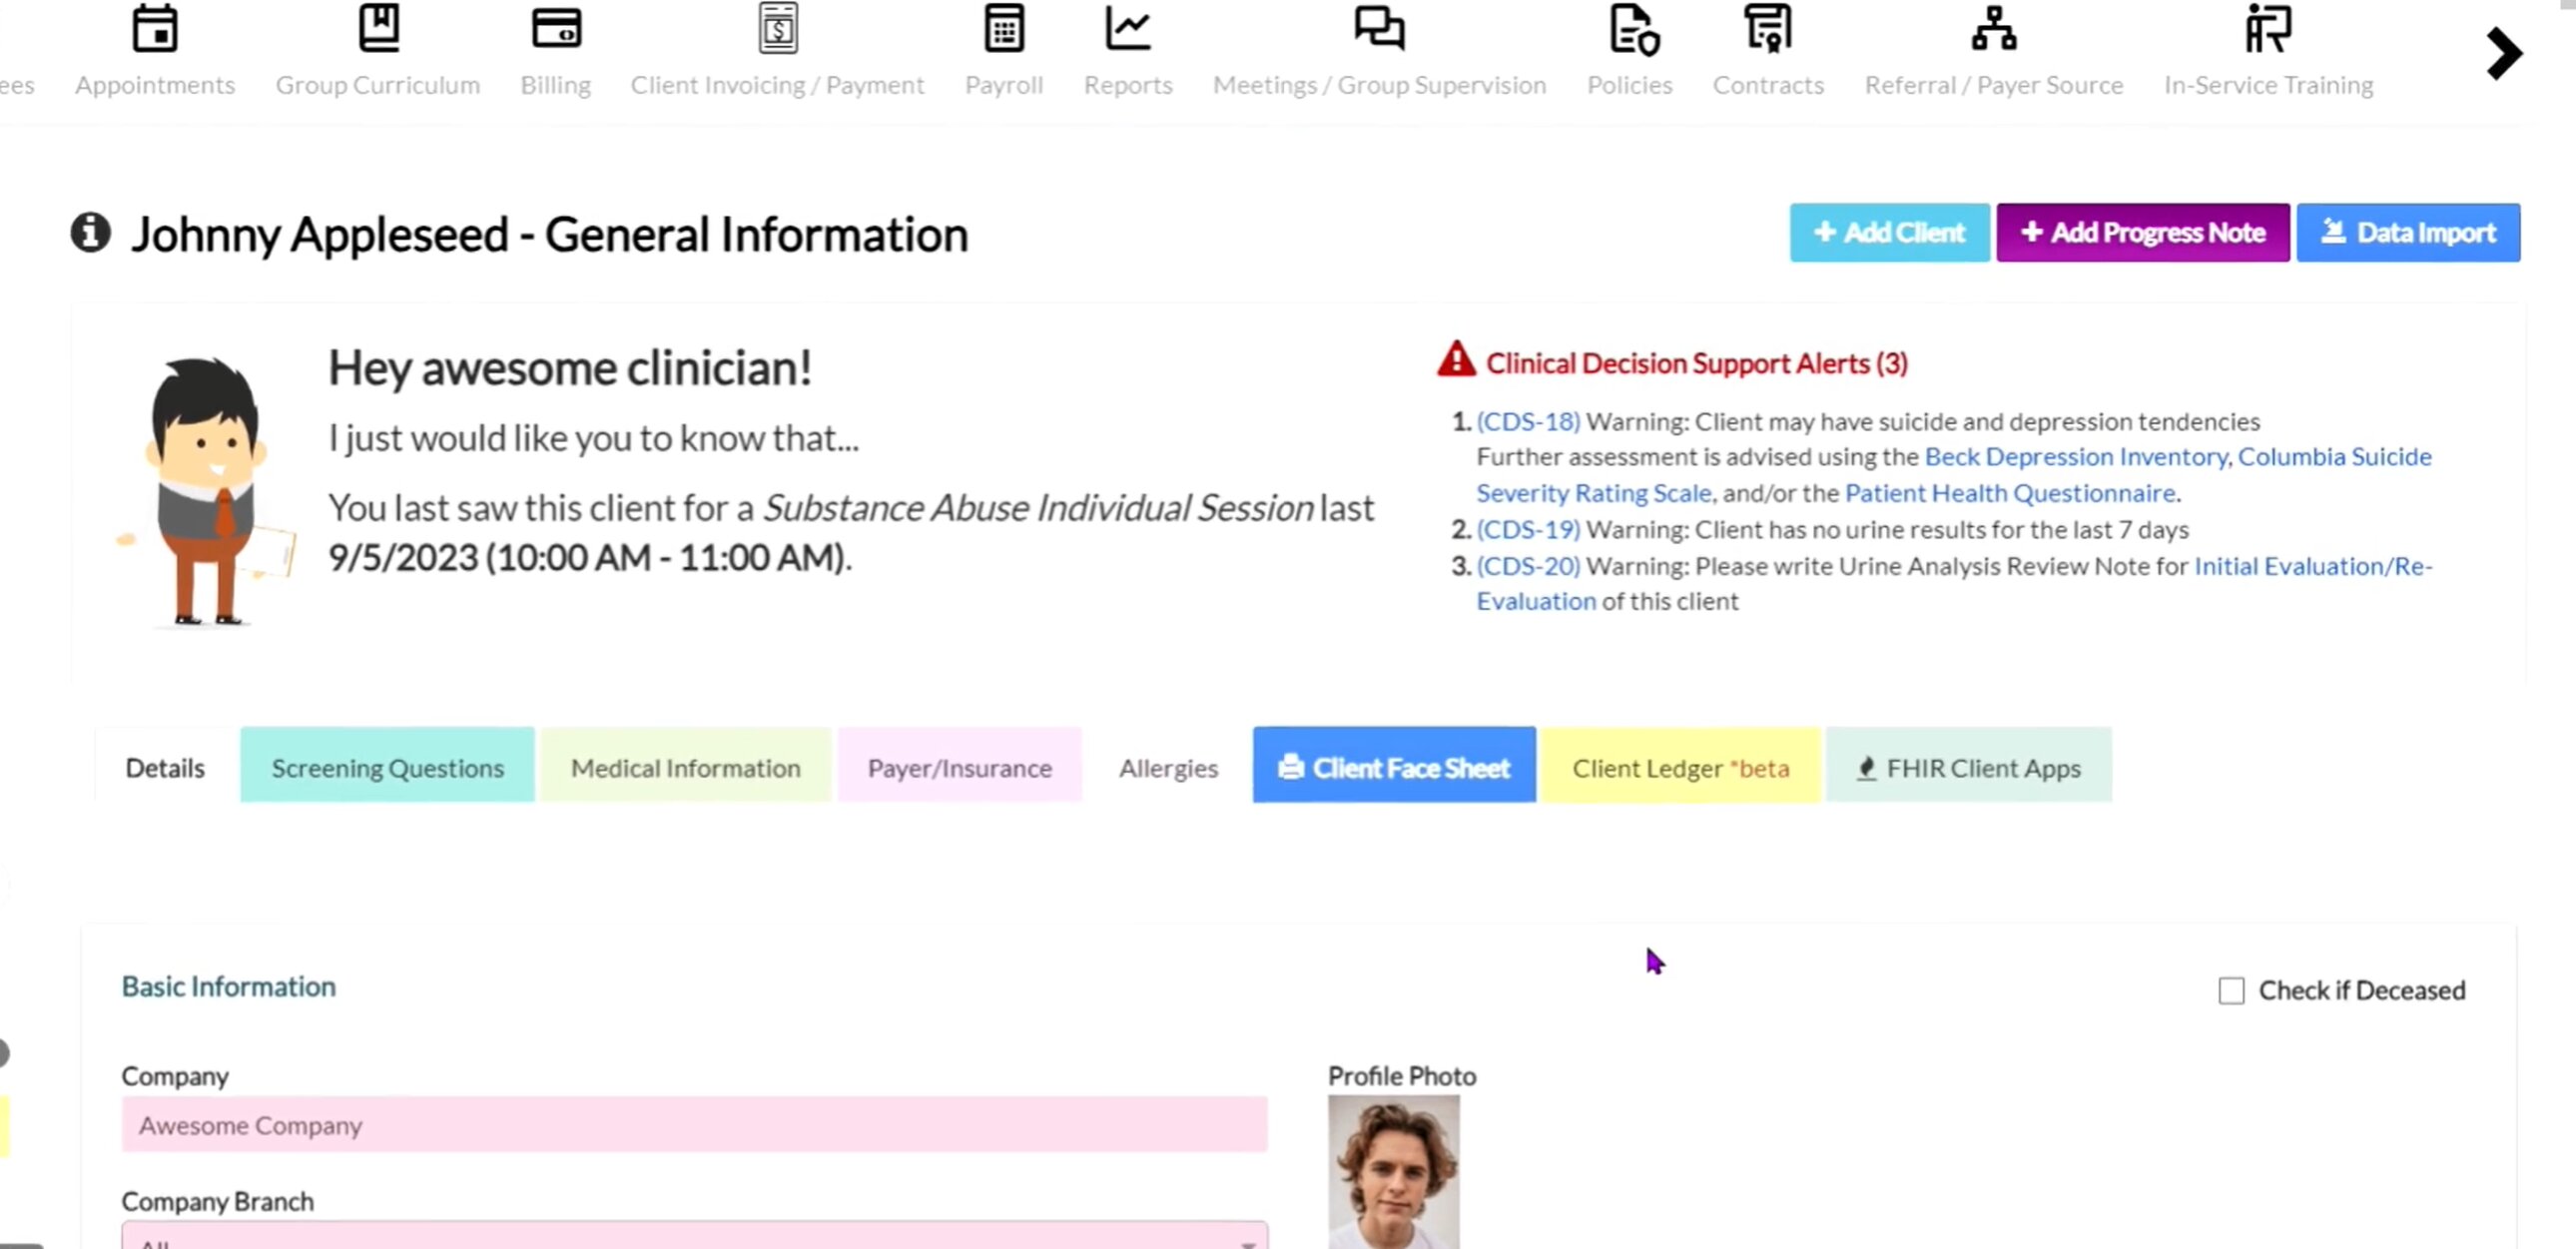Expand the Company Branch dropdown

(694, 1236)
